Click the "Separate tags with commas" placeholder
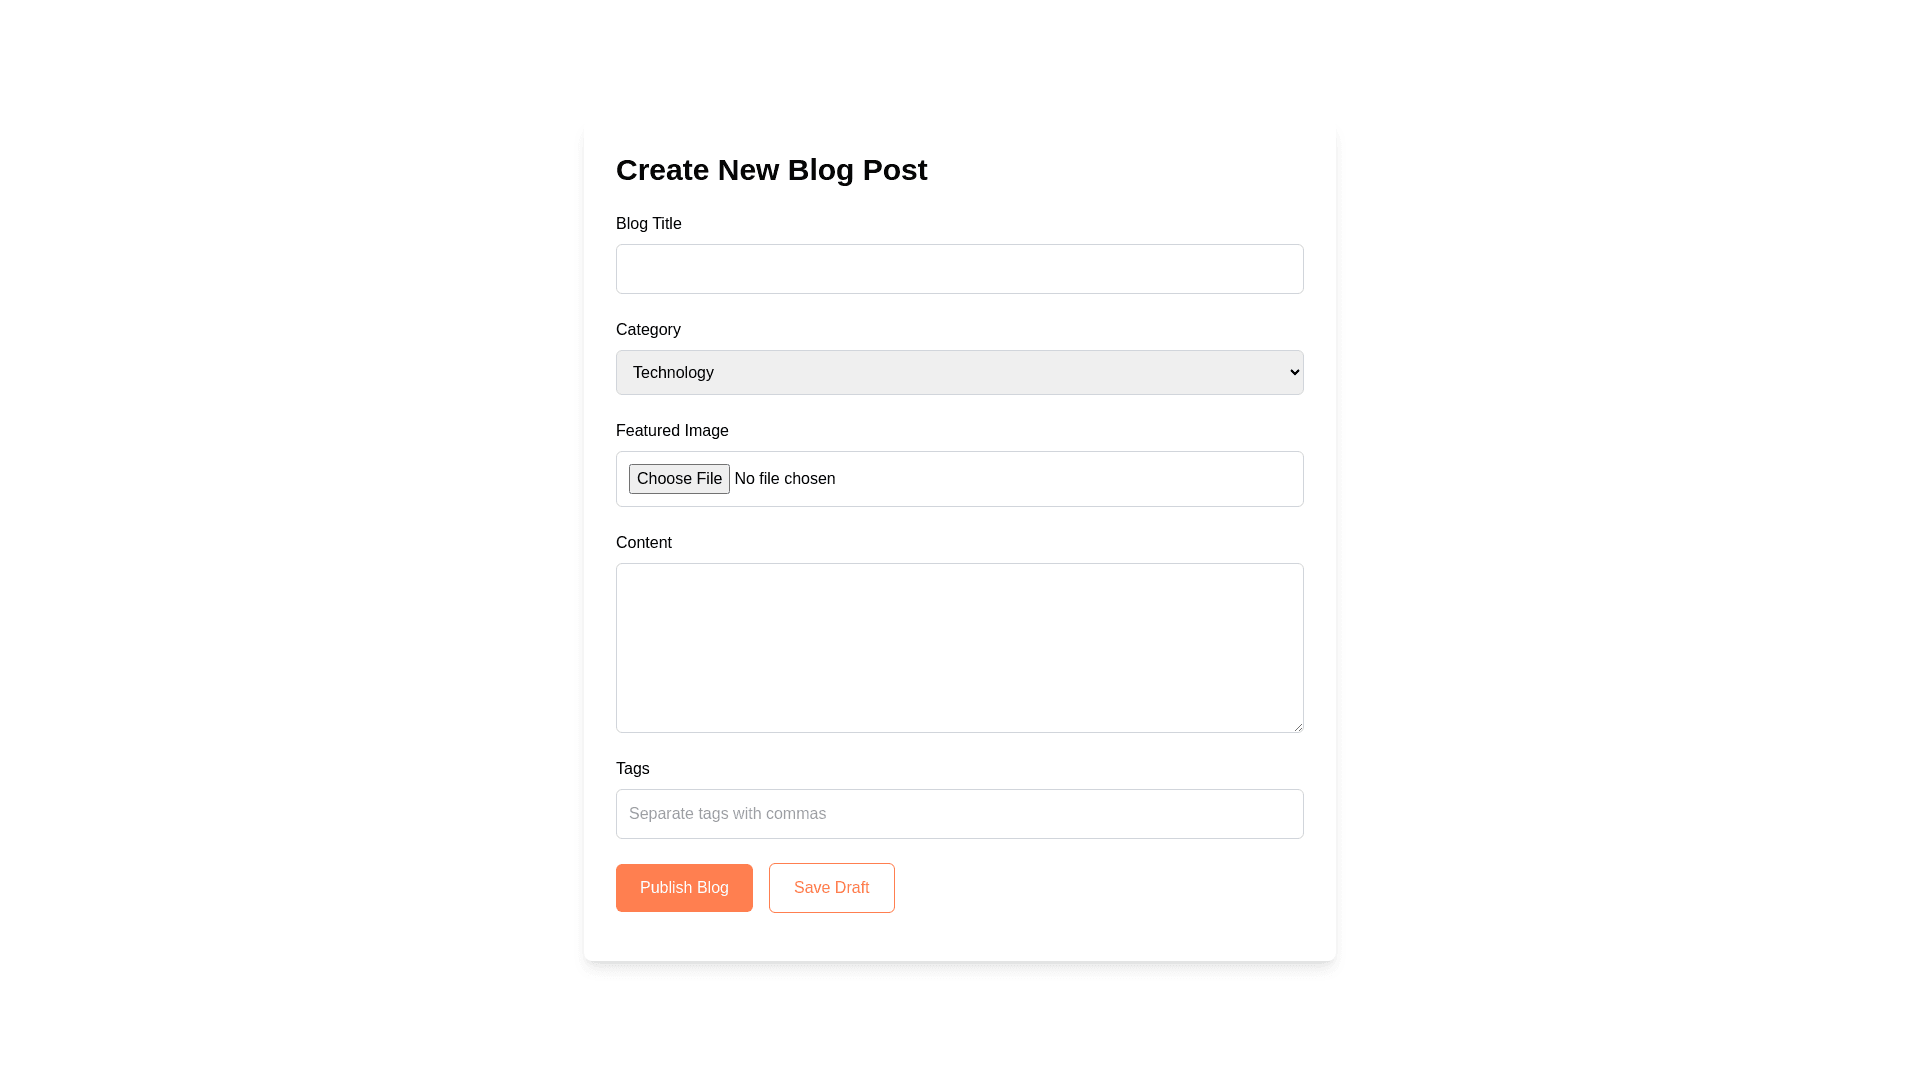Image resolution: width=1920 pixels, height=1080 pixels. 727,814
